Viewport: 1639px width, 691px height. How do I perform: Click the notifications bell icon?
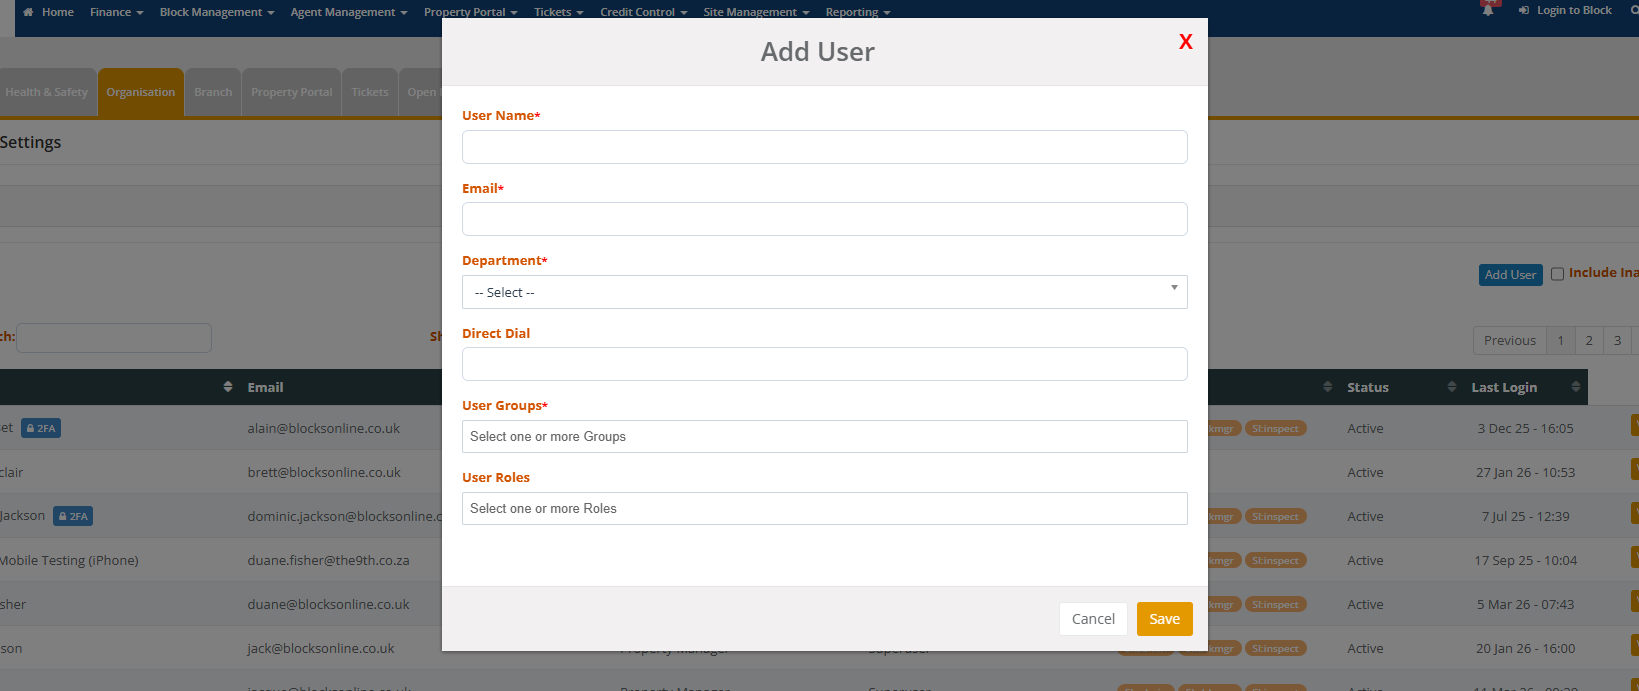click(x=1488, y=10)
